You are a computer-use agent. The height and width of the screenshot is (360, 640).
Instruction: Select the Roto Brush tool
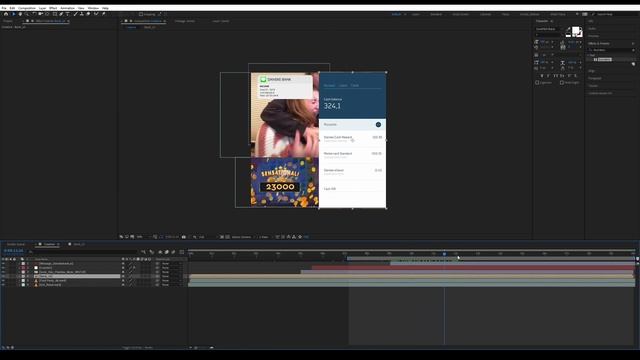(x=96, y=14)
